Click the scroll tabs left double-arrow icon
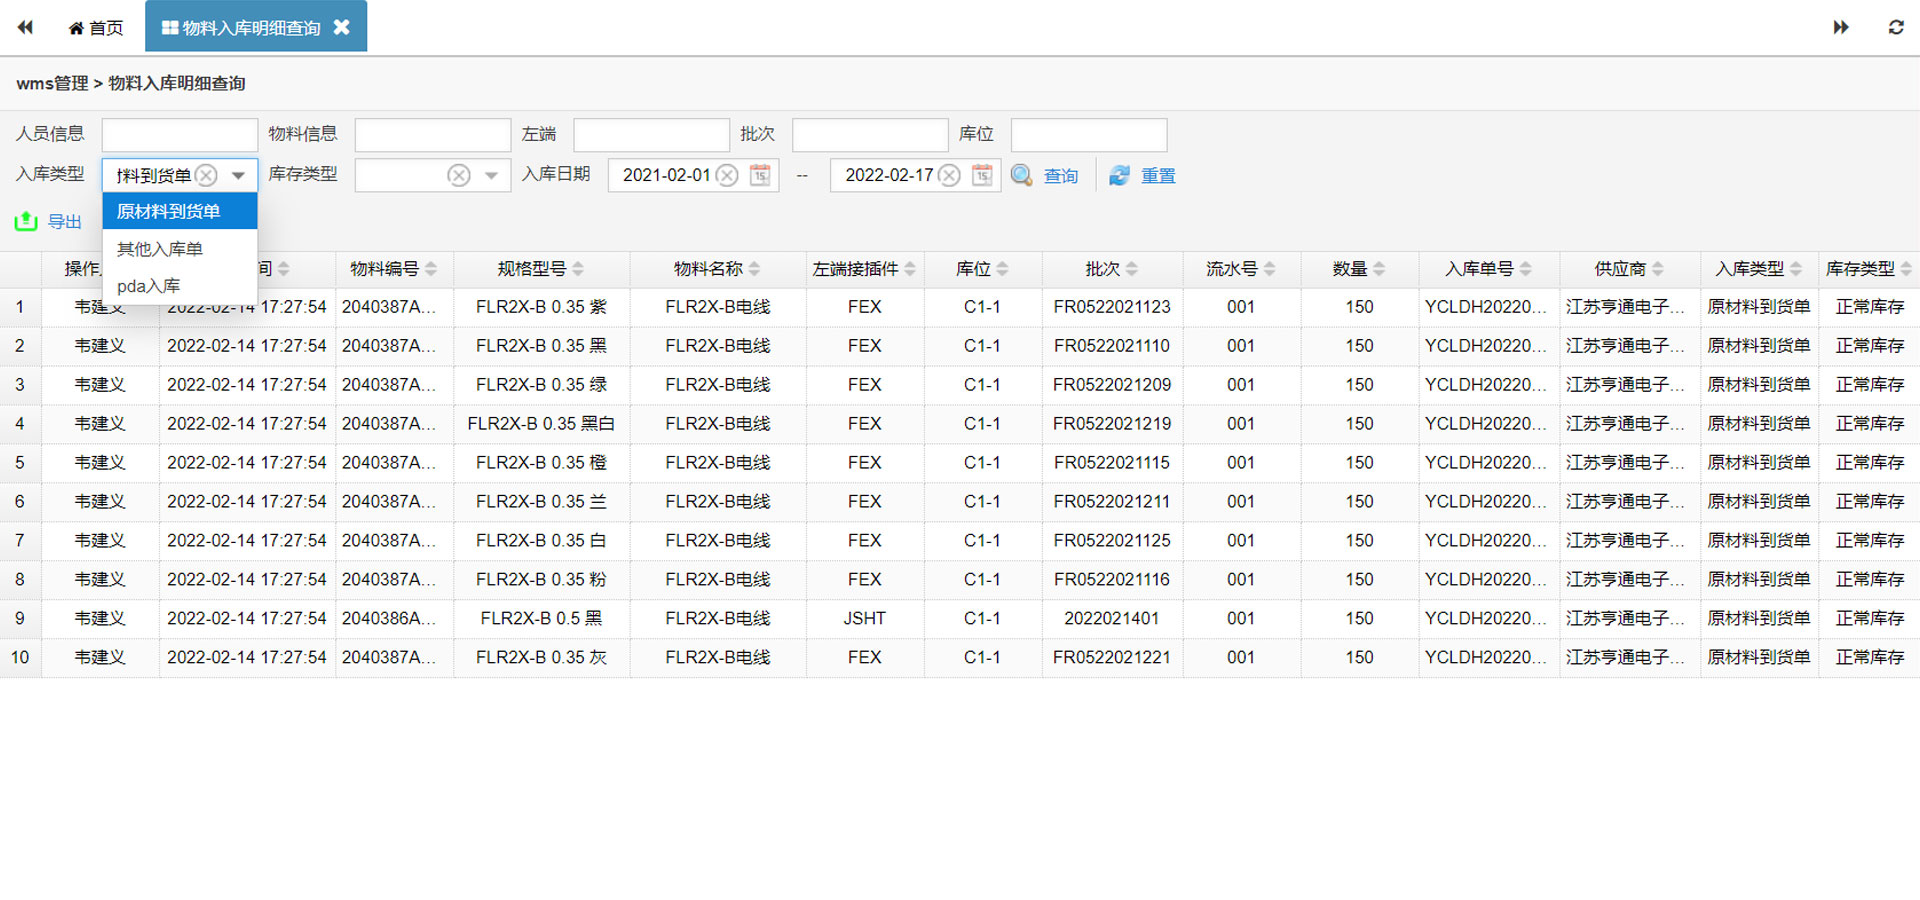The width and height of the screenshot is (1920, 900). (x=25, y=27)
